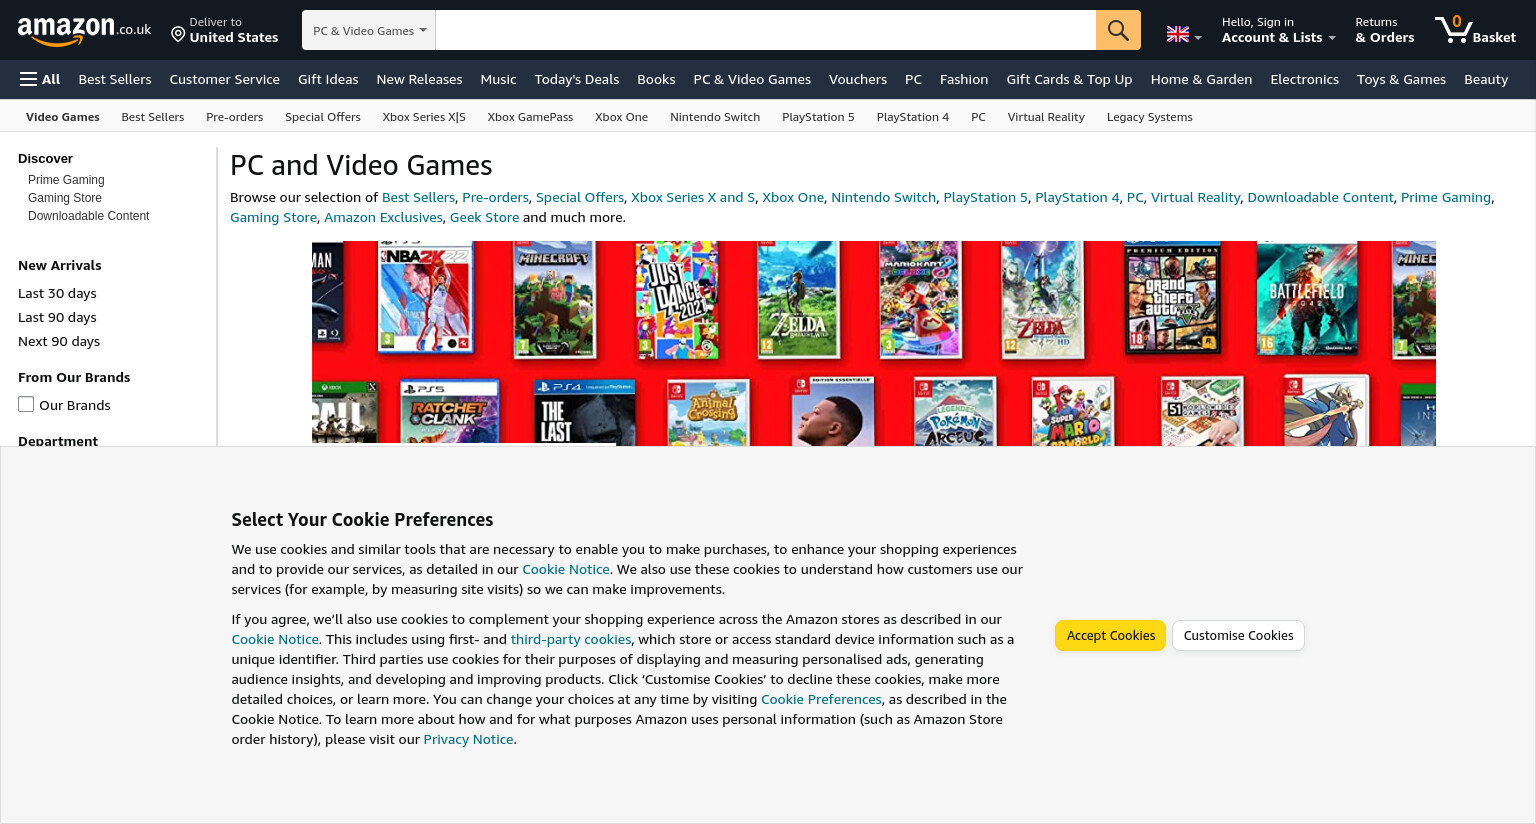Image resolution: width=1536 pixels, height=824 pixels.
Task: Open Home & Garden
Action: click(1201, 79)
